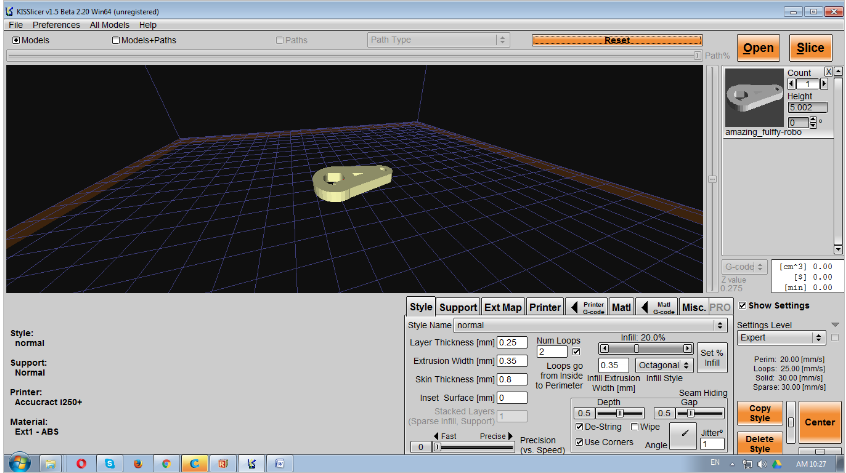
Task: Click the Precise right arrow for precision
Action: coord(510,436)
